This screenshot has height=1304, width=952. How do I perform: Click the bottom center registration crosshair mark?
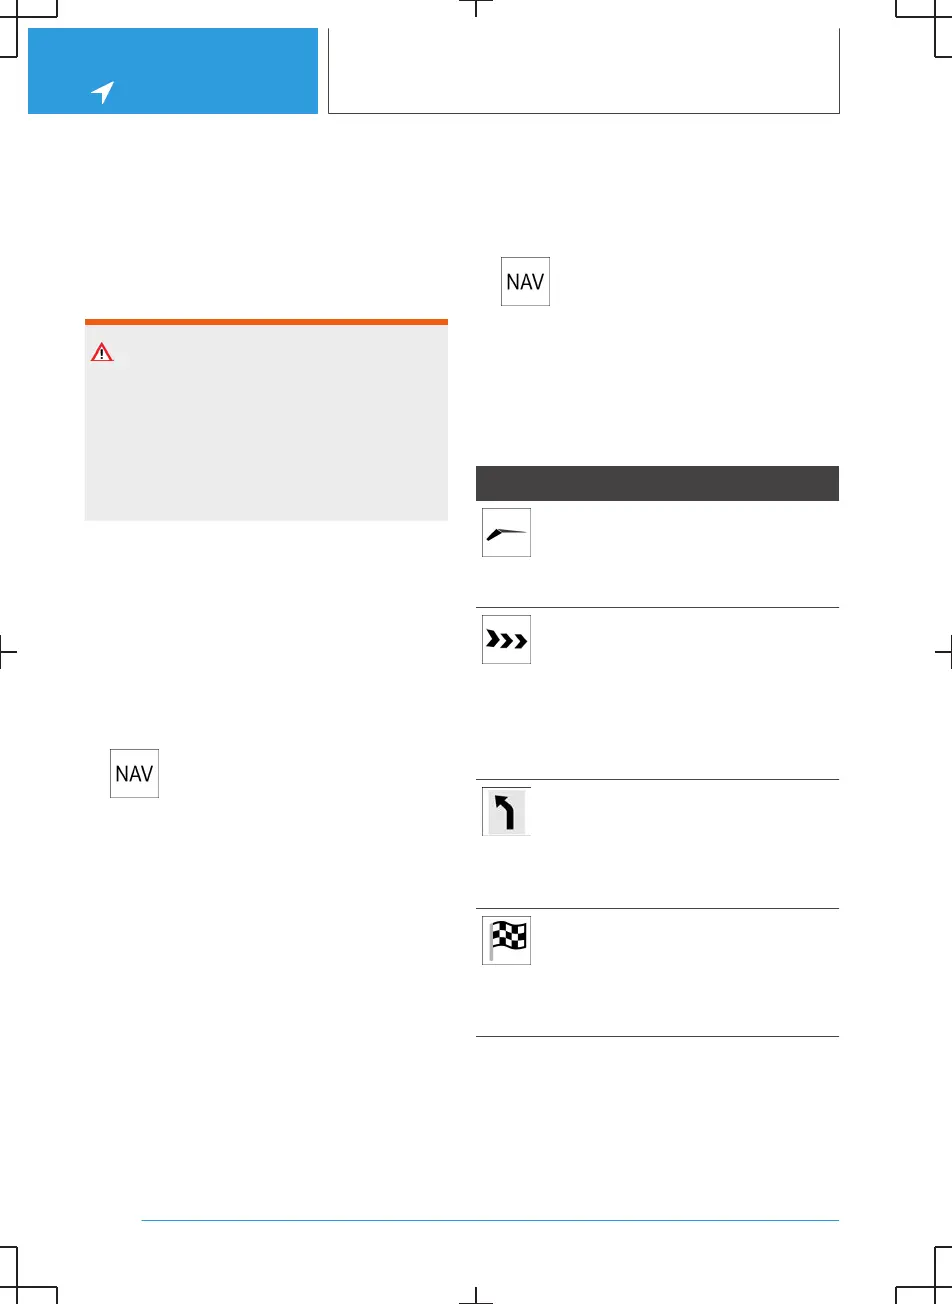477,1294
